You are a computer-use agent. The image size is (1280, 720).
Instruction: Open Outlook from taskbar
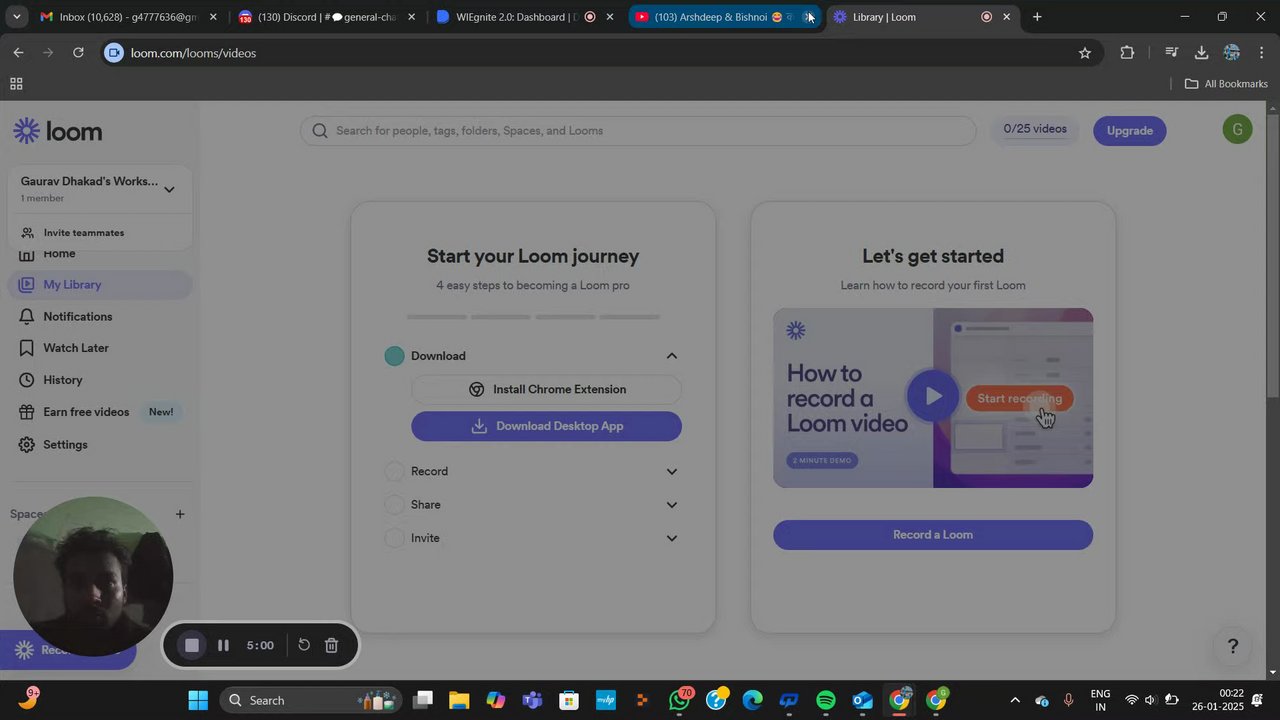pos(863,700)
